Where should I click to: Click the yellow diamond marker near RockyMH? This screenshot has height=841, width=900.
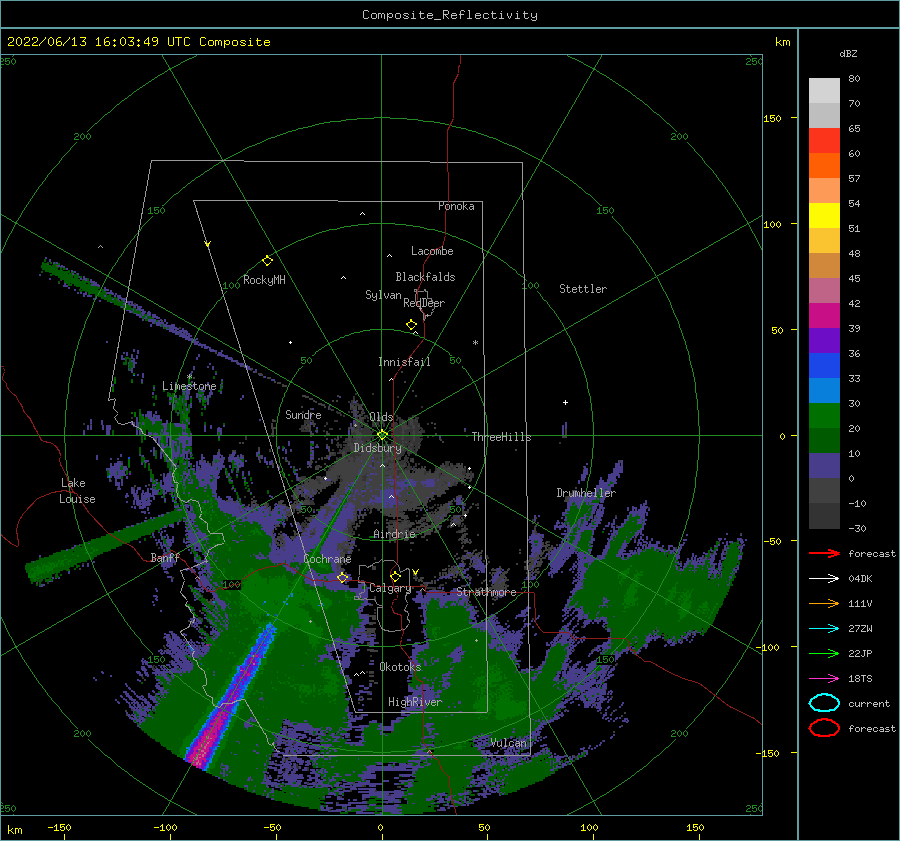point(267,261)
